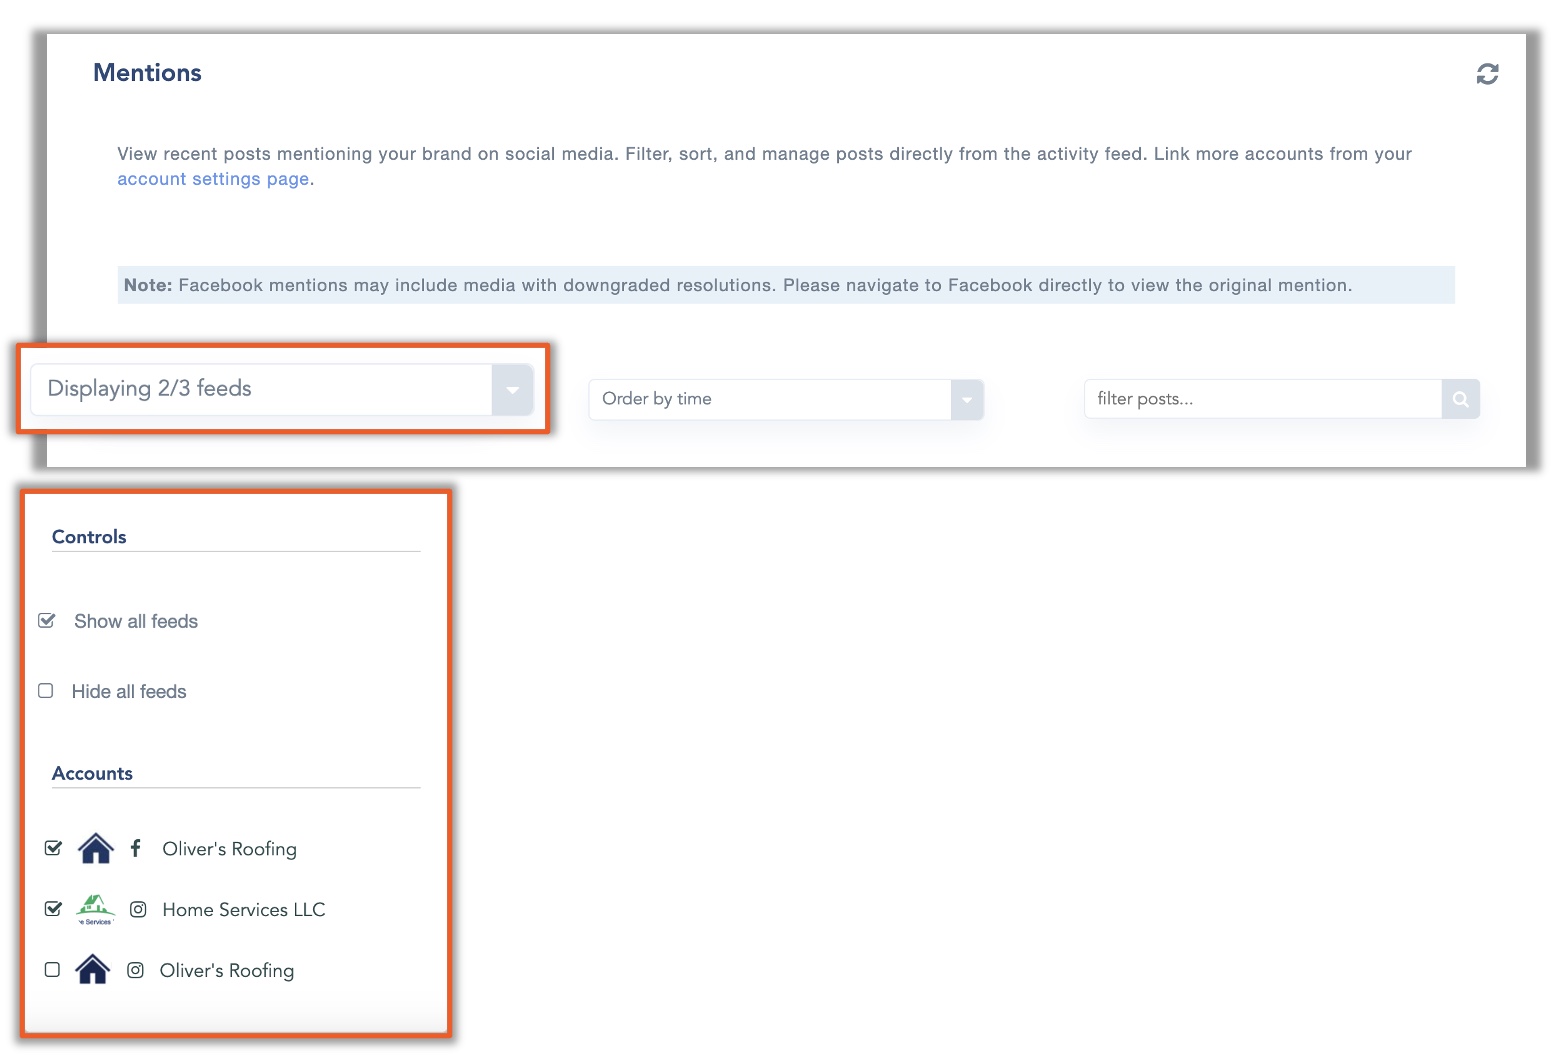Click Facebook icon beside Oliver's Roofing
The width and height of the screenshot is (1558, 1060).
click(136, 848)
